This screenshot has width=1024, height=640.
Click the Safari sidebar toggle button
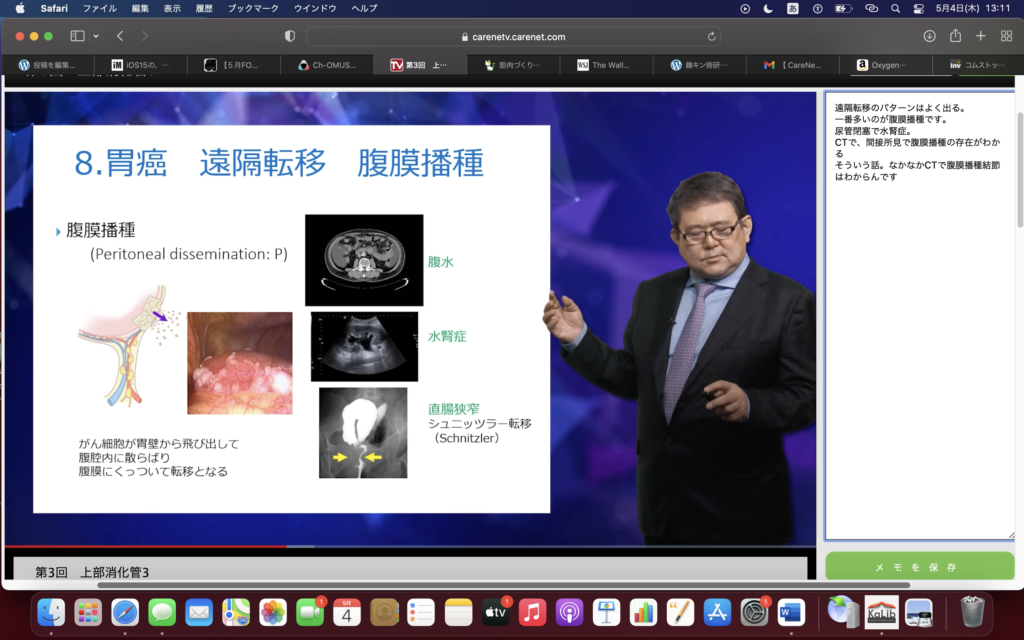pos(77,36)
